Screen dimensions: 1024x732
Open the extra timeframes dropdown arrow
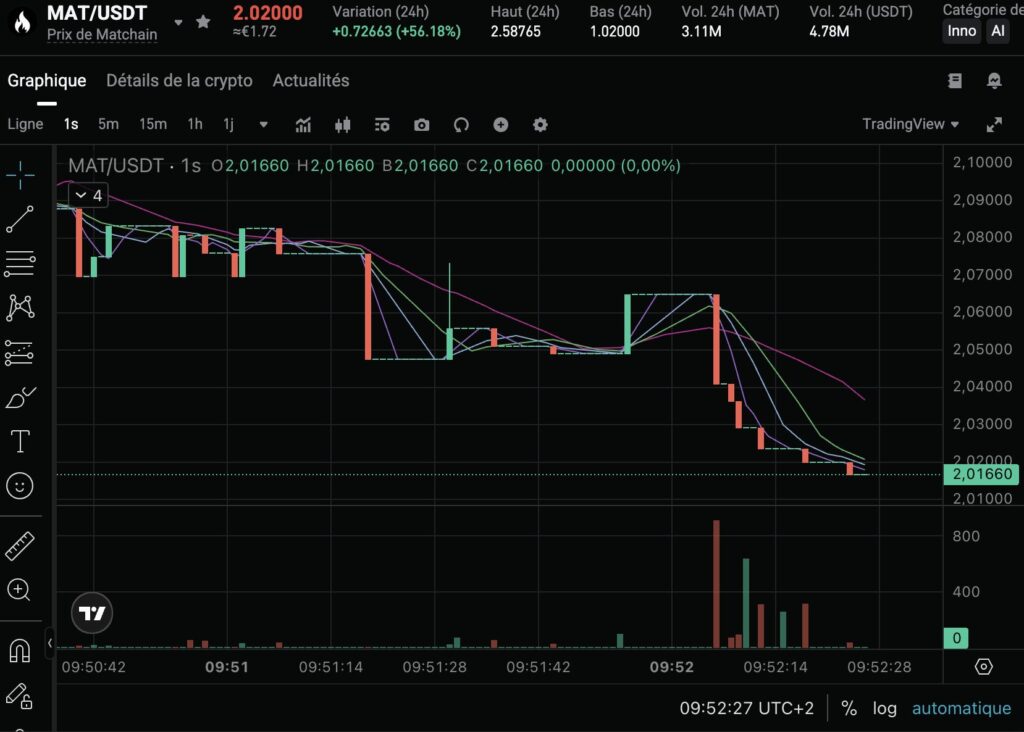[x=262, y=124]
